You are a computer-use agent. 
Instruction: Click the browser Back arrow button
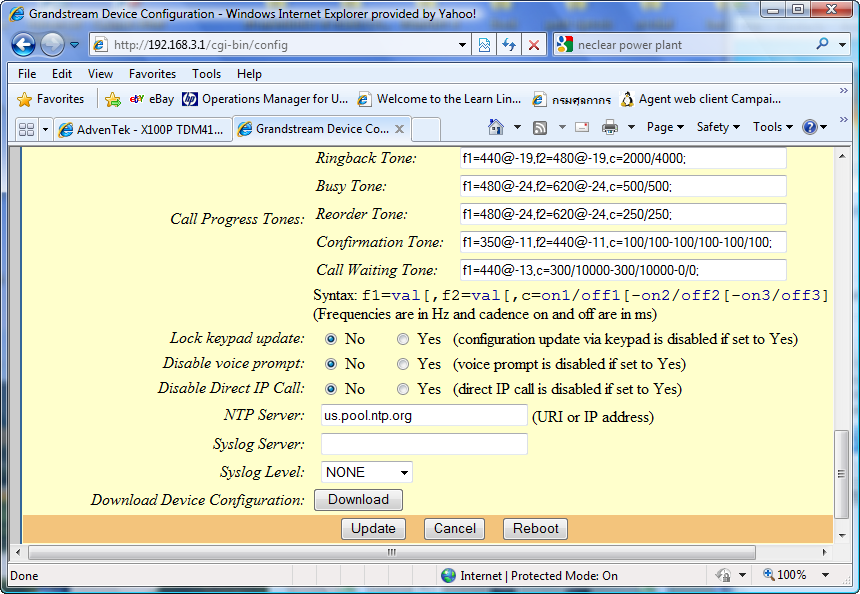pos(23,44)
